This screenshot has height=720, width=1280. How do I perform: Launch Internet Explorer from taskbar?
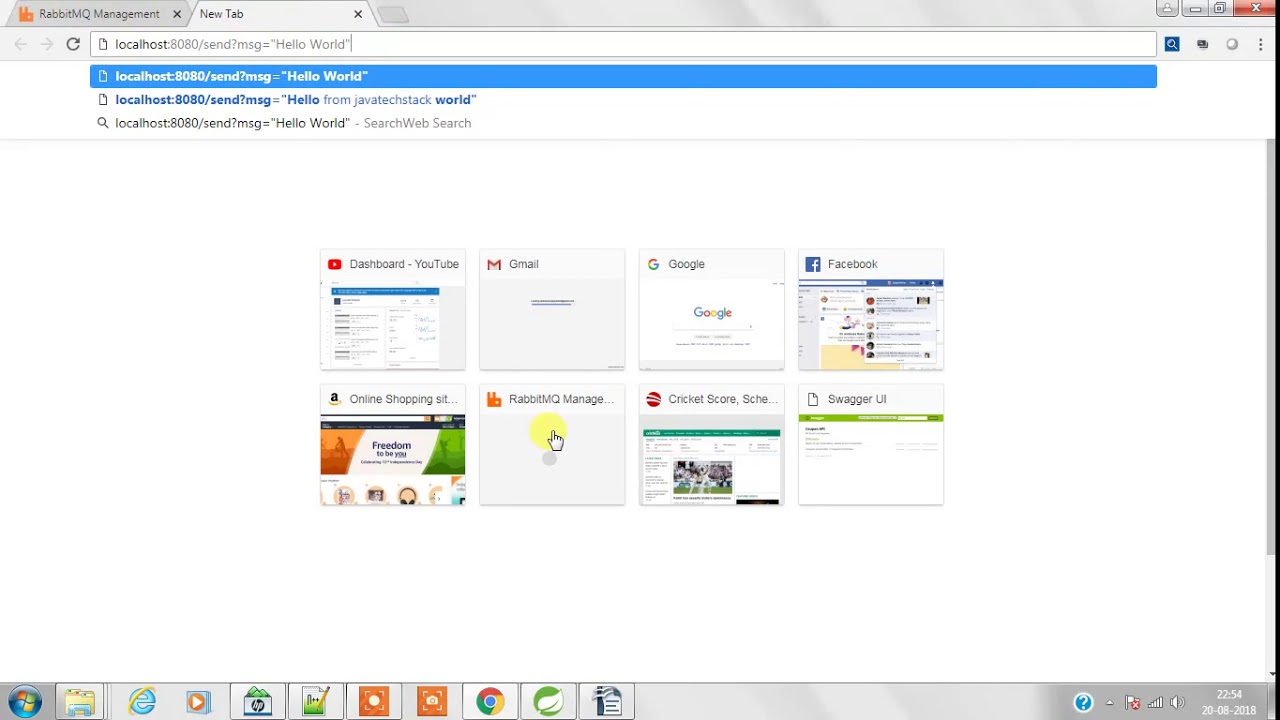(x=142, y=702)
